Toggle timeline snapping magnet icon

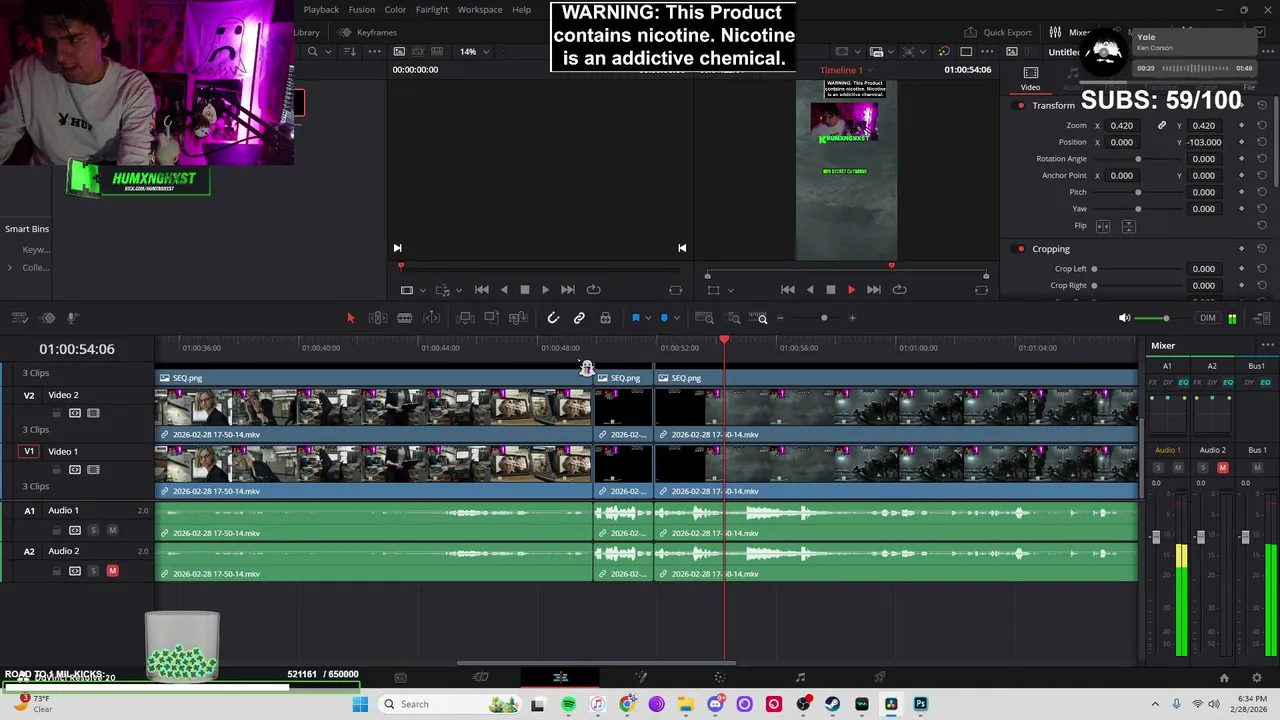[553, 318]
